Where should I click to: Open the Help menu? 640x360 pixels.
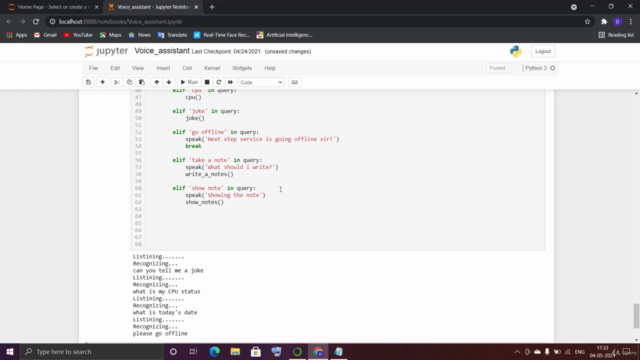pos(270,68)
